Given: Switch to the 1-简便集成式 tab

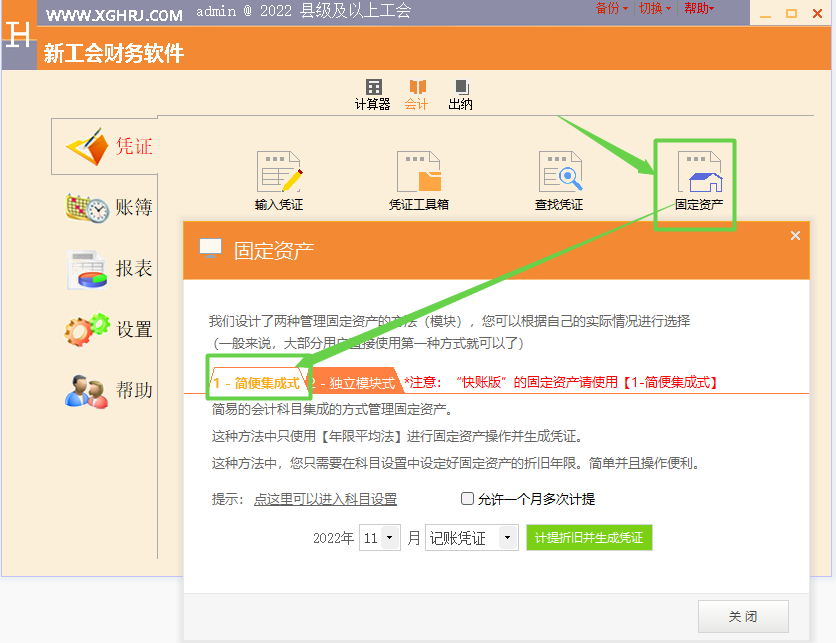Looking at the screenshot, I should [256, 382].
